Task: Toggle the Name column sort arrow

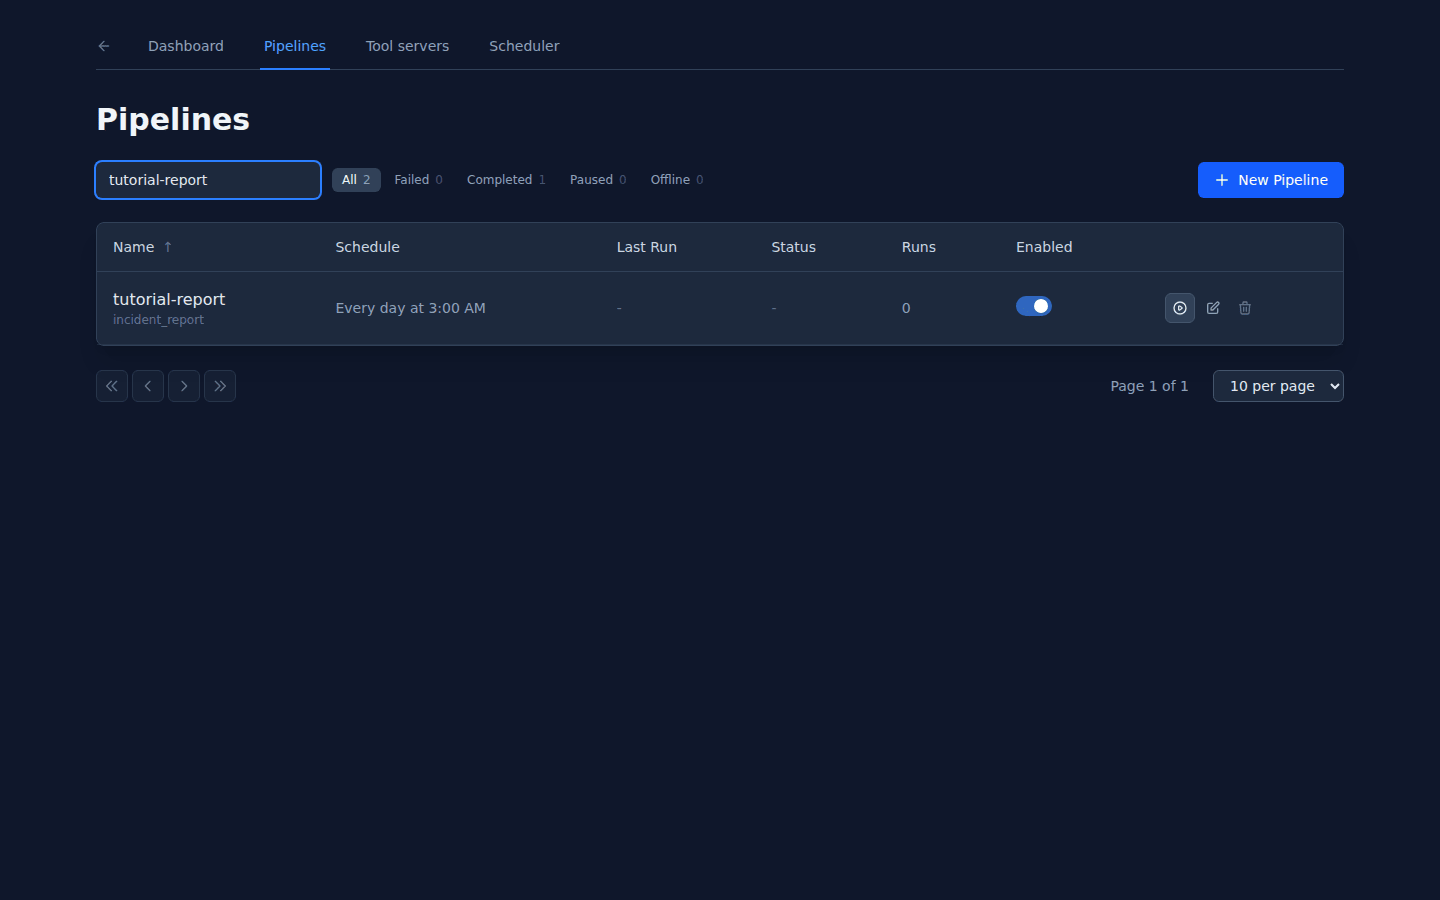Action: [168, 247]
